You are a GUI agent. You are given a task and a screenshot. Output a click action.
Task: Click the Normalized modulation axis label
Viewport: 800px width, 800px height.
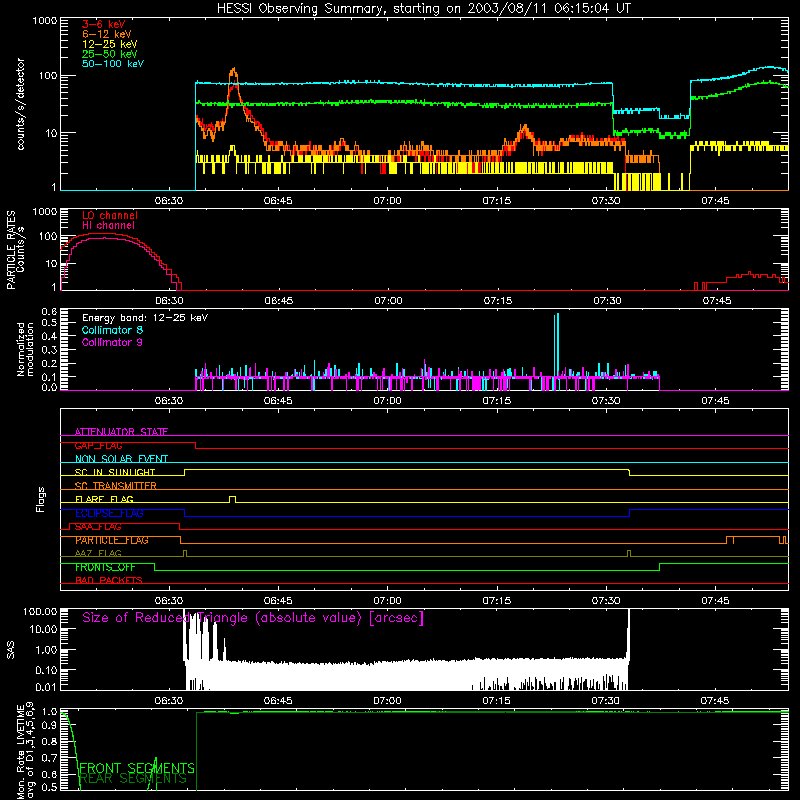25,349
